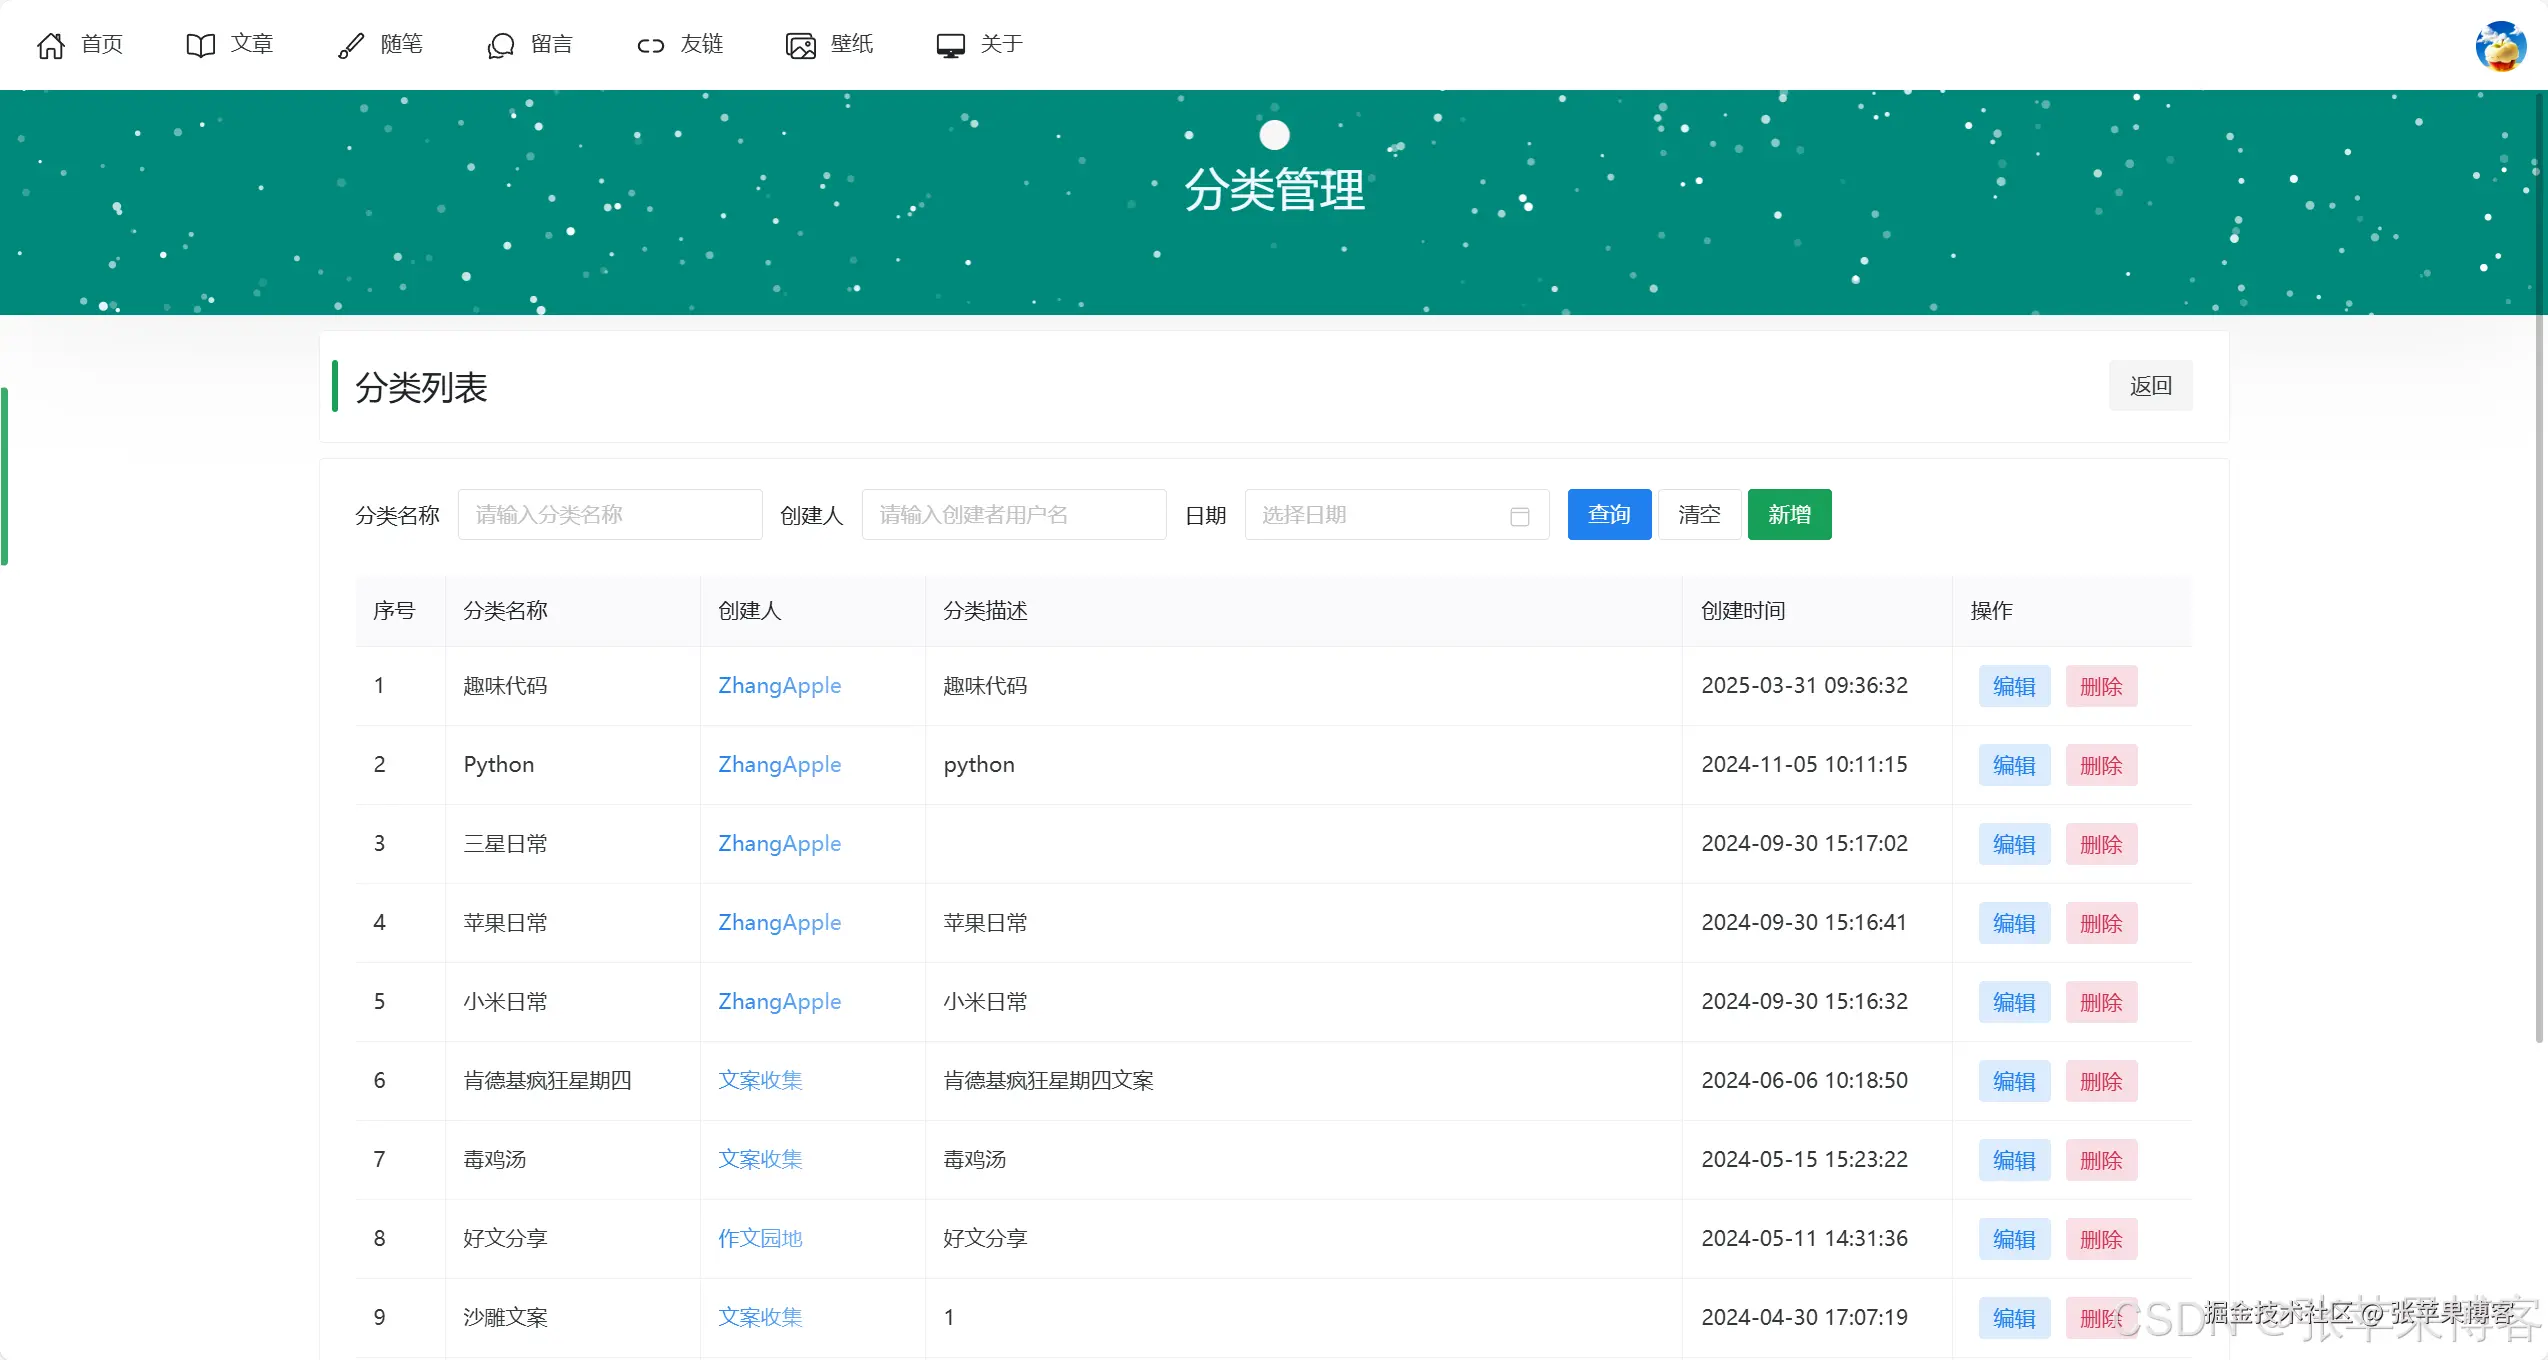Screen dimensions: 2548x1360
Task: Click the open book article icon
Action: 201,45
